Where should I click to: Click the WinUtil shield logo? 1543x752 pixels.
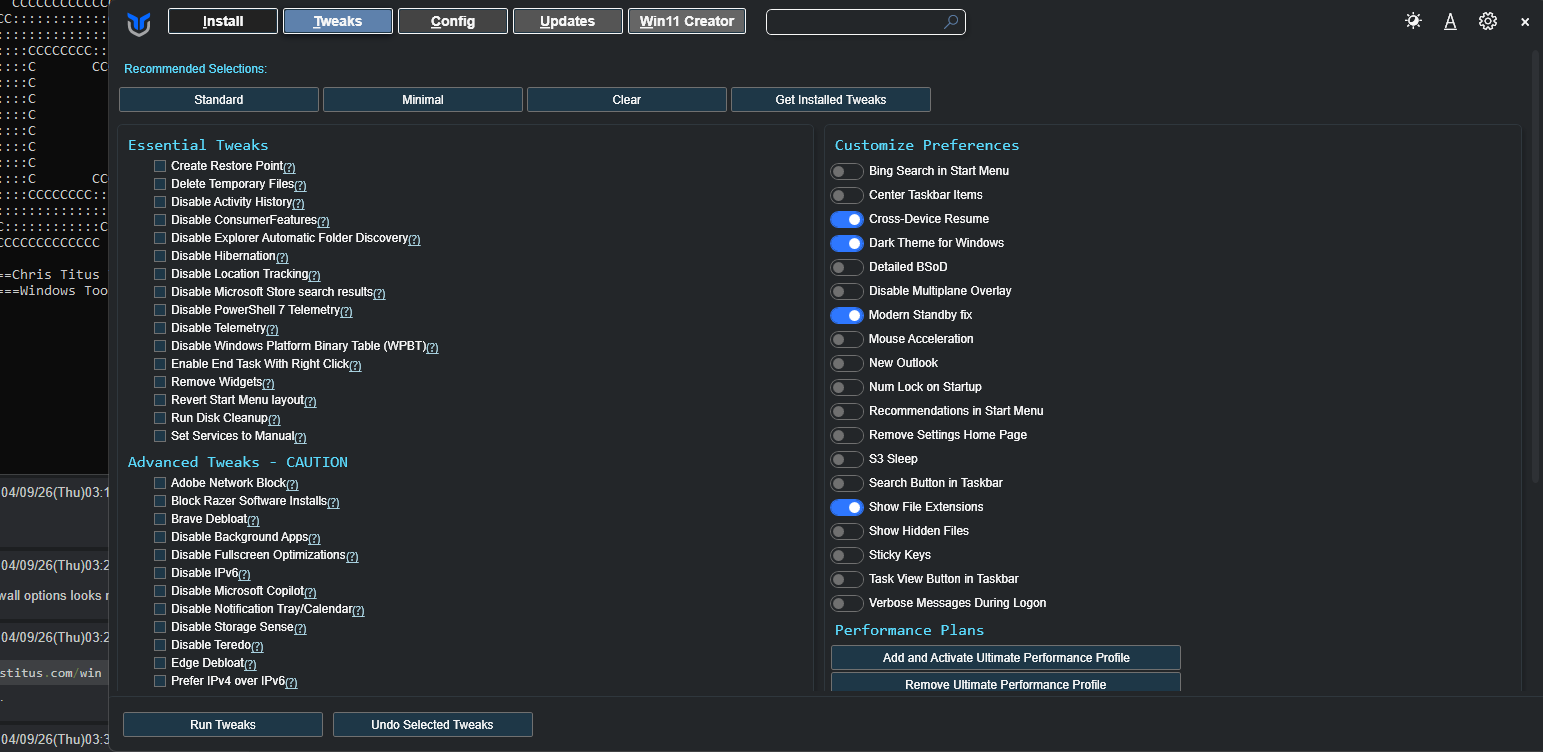(139, 22)
